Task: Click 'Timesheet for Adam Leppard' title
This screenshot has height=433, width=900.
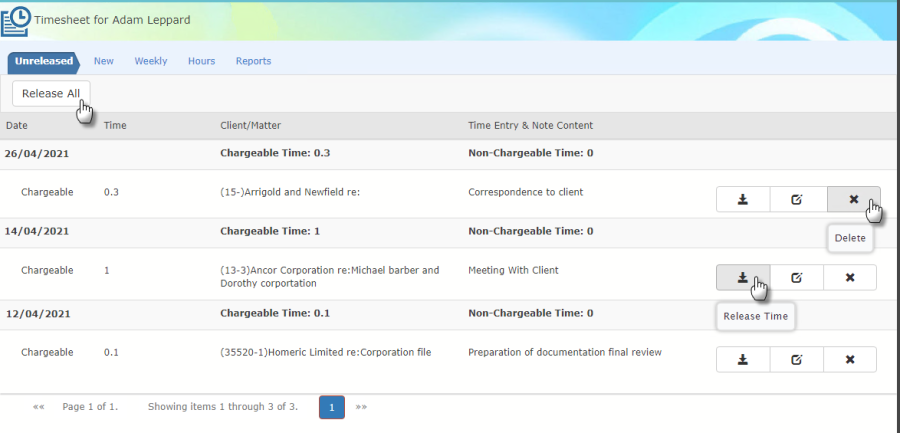Action: (112, 20)
